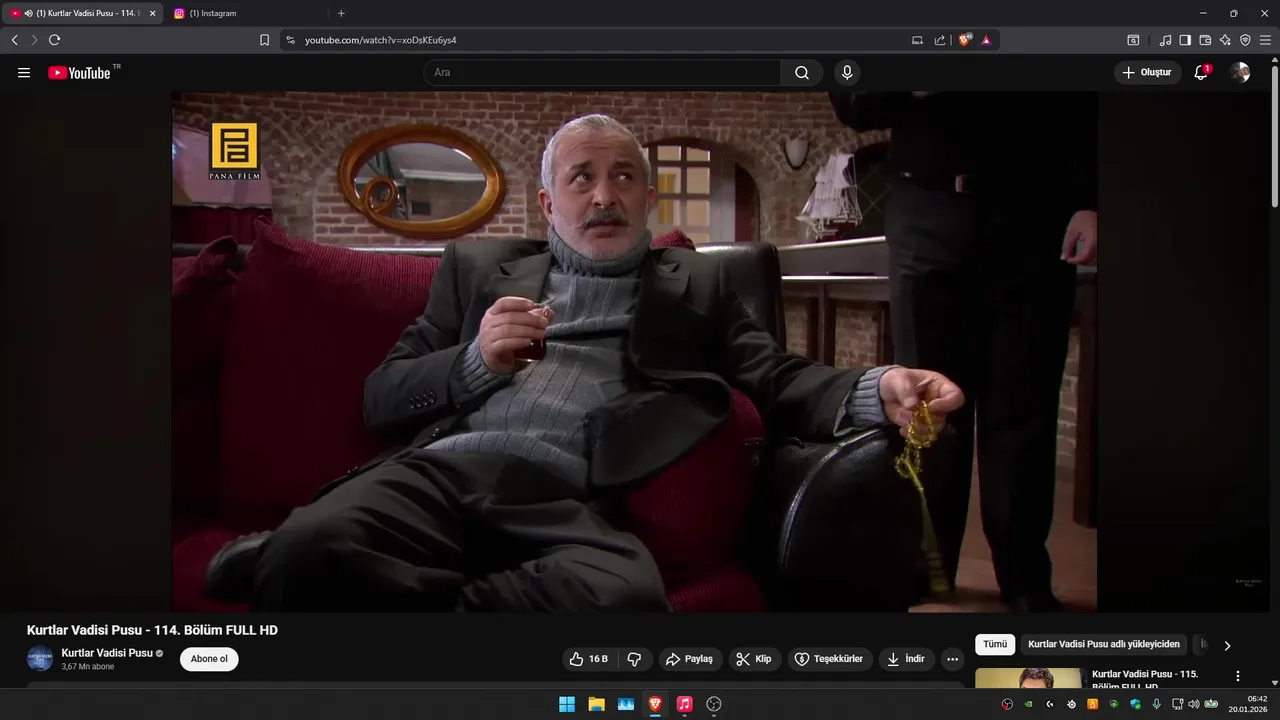This screenshot has width=1280, height=720.
Task: Open the account avatar menu
Action: [x=1240, y=73]
